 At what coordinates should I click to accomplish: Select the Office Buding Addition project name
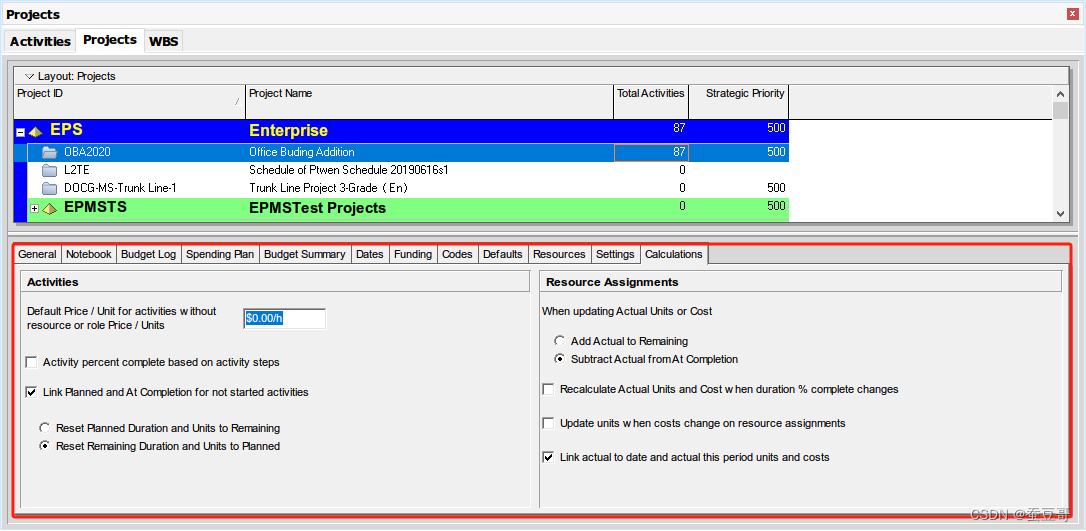(302, 152)
